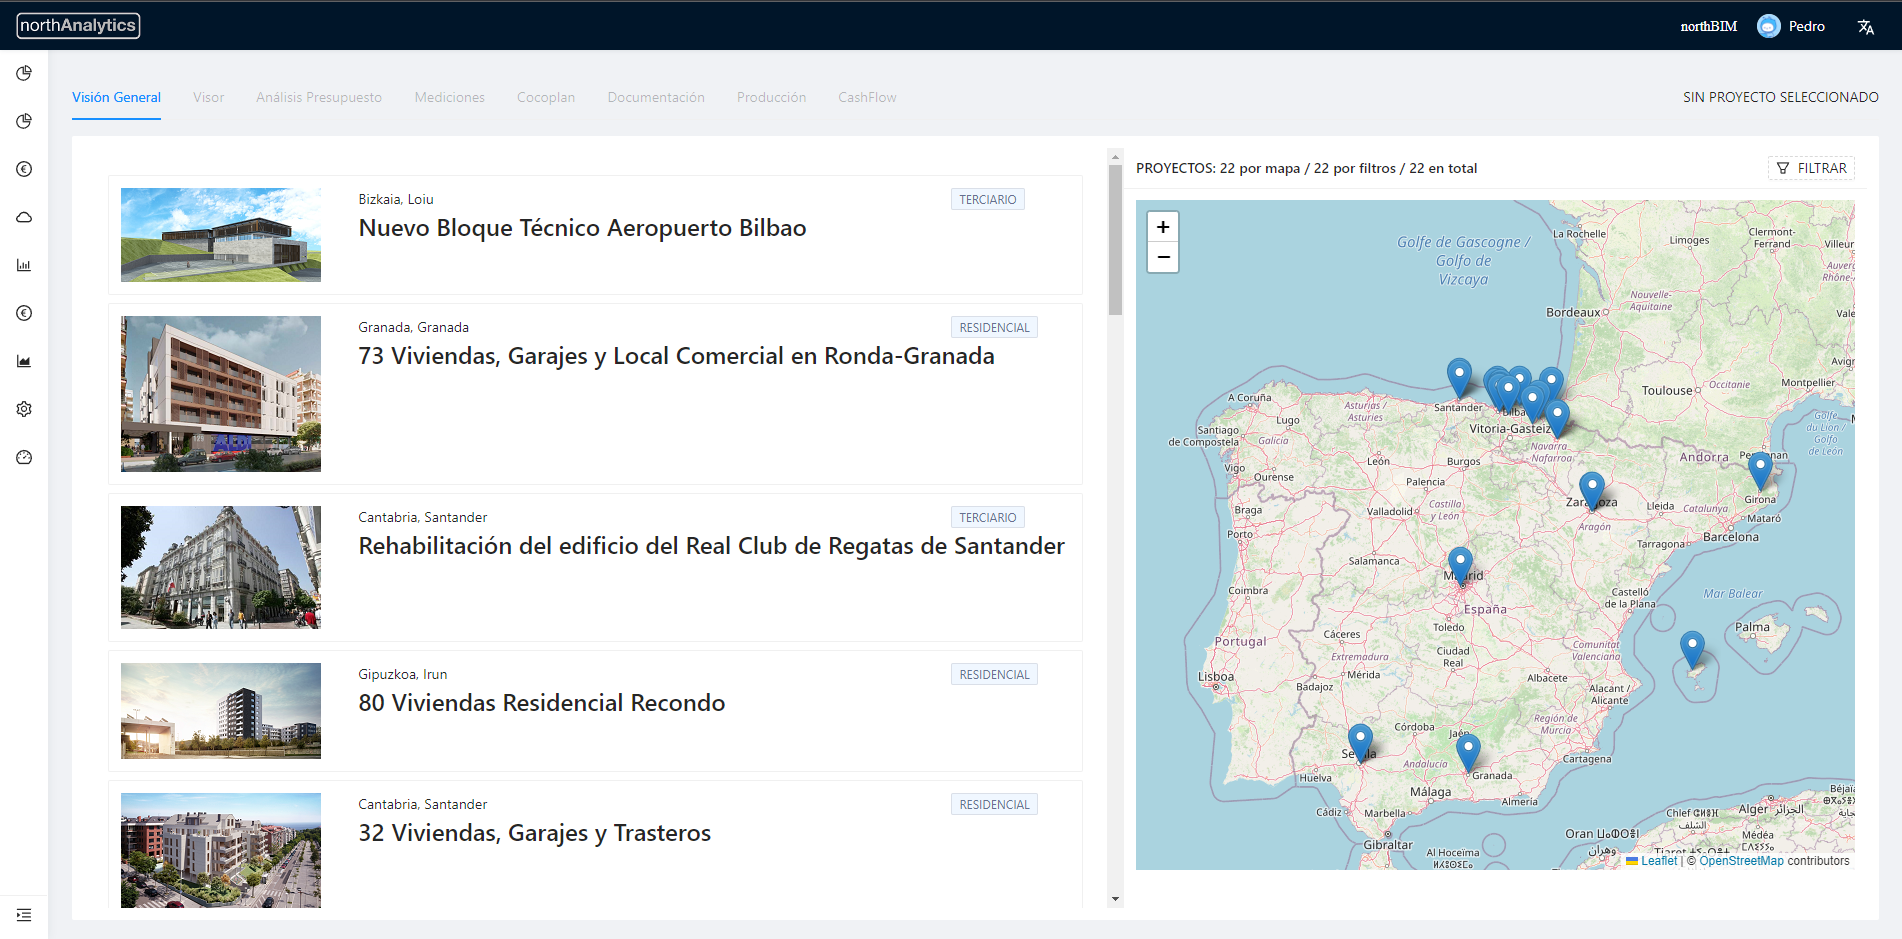Screen dimensions: 1902x939
Task: Open the Cocoplan tab
Action: point(546,97)
